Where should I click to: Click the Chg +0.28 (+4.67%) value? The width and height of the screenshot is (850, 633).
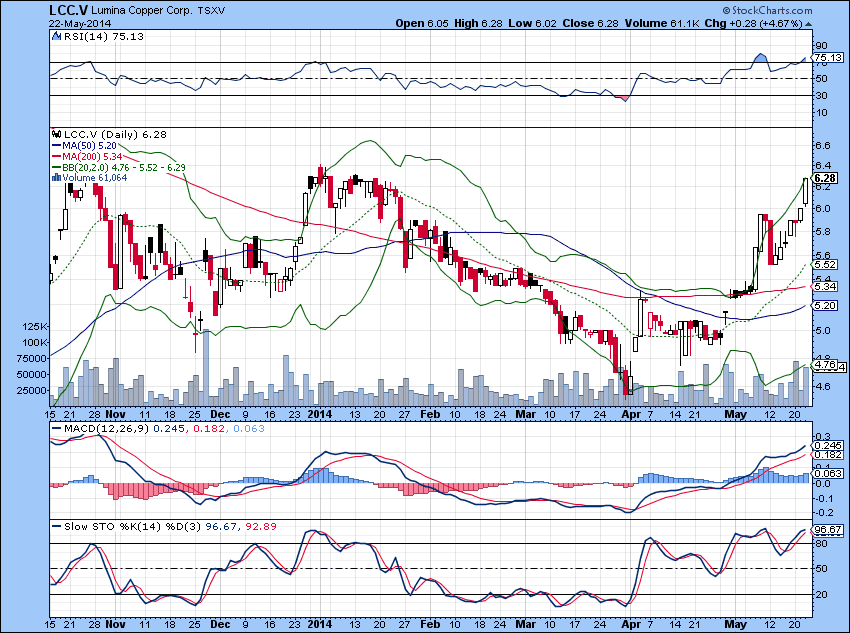coord(754,23)
